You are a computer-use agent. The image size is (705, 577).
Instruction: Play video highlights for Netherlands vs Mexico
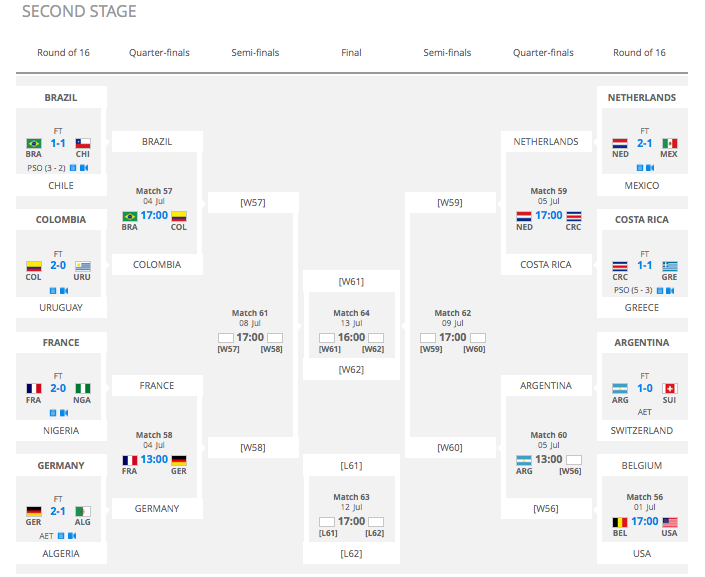[x=650, y=168]
